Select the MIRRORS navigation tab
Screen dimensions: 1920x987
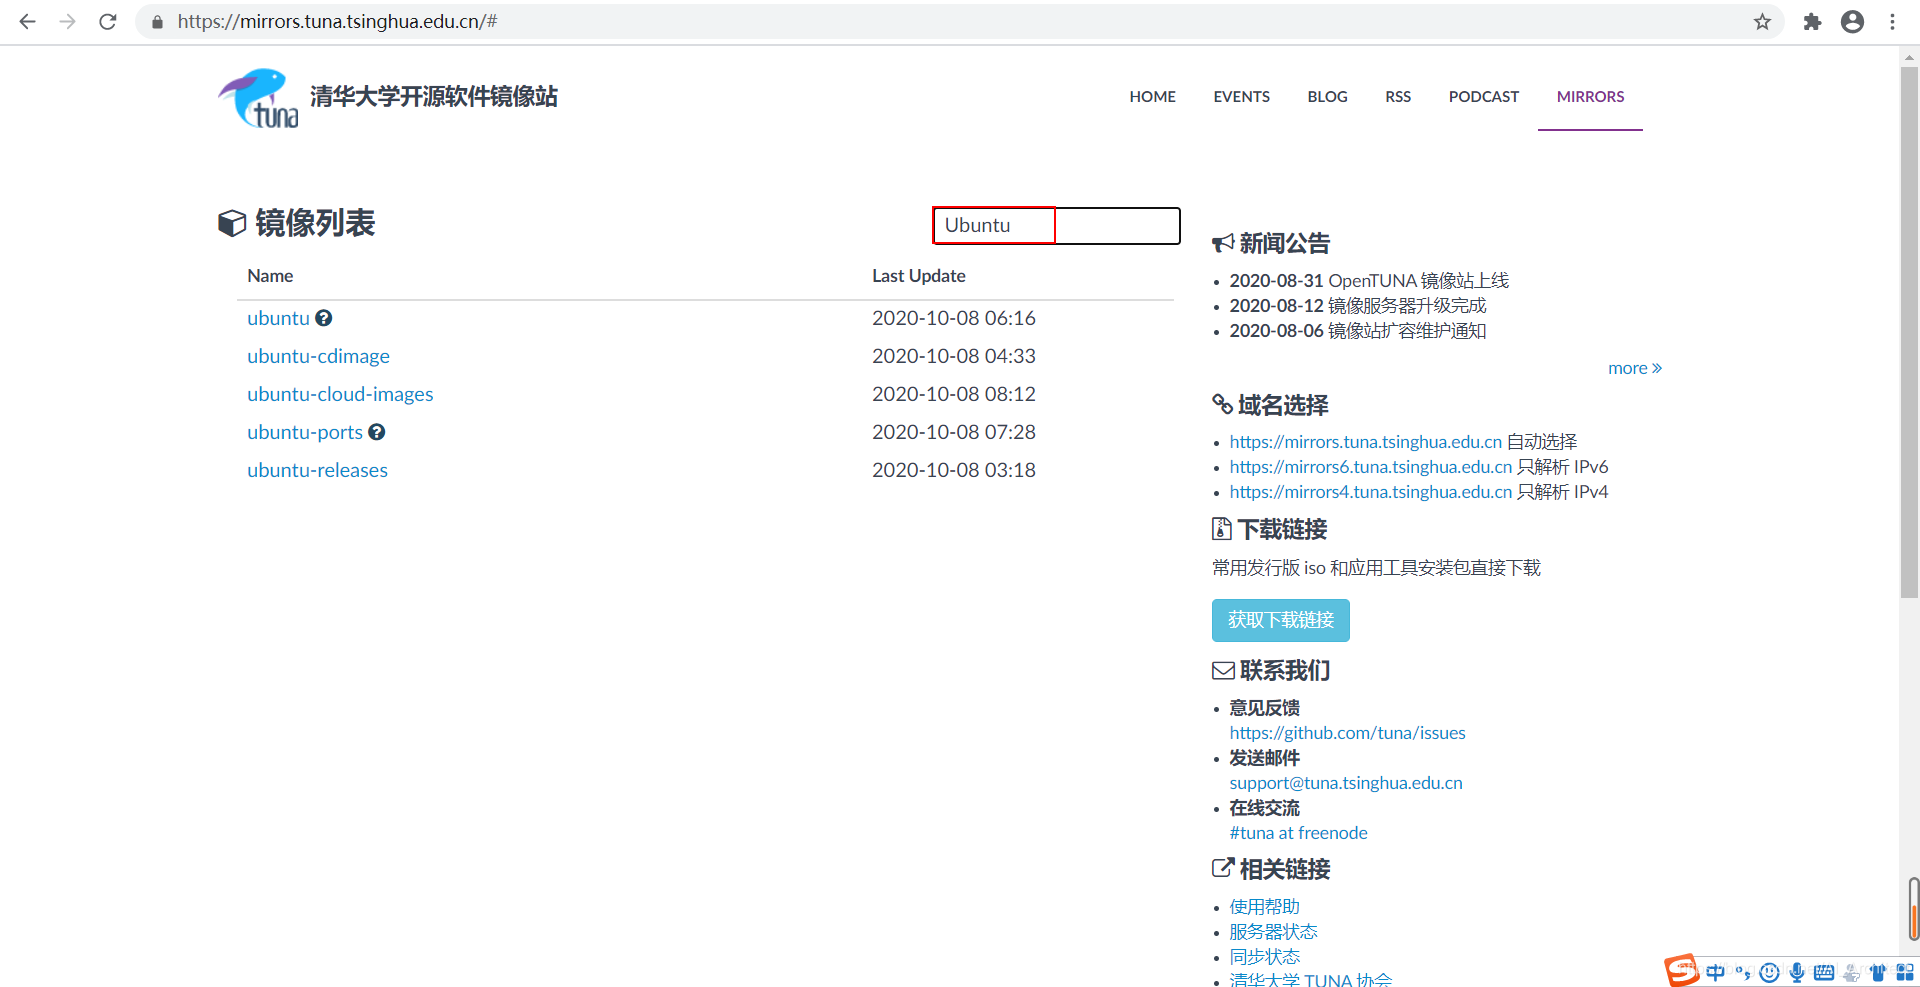1590,97
